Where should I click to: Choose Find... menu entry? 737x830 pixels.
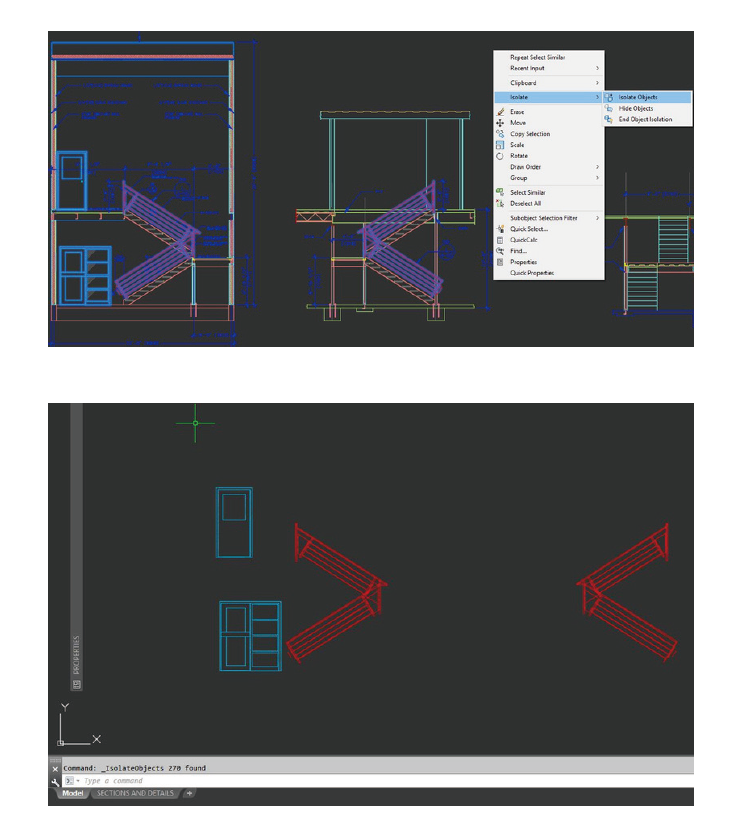pyautogui.click(x=549, y=251)
